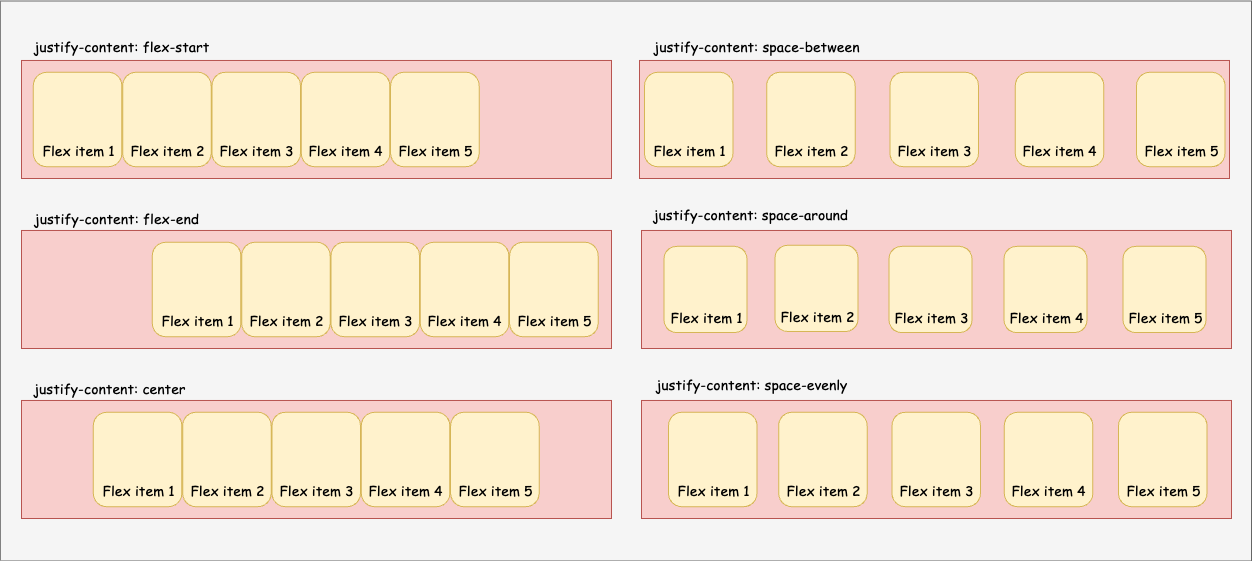Select the "justify-content: flex-end" heading text

116,219
